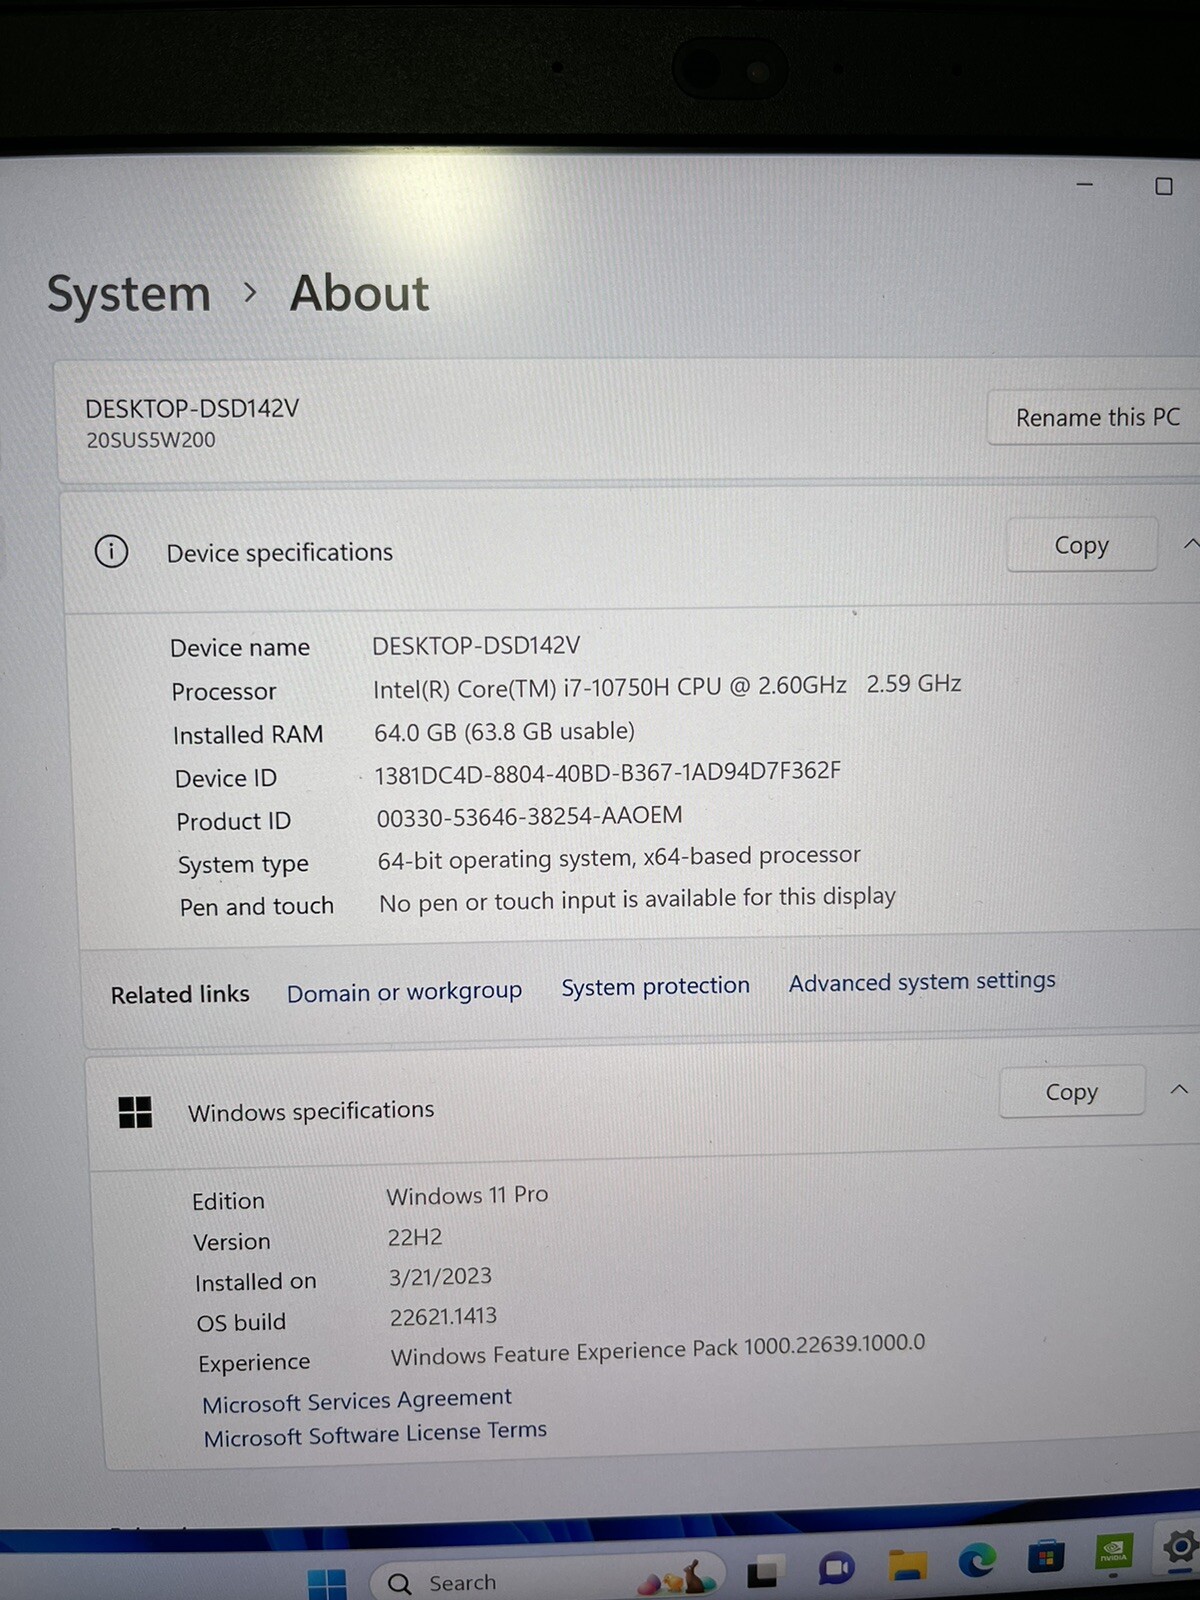Screen dimensions: 1200x1600
Task: Click the Edition value Windows 11 Pro
Action: click(467, 1196)
